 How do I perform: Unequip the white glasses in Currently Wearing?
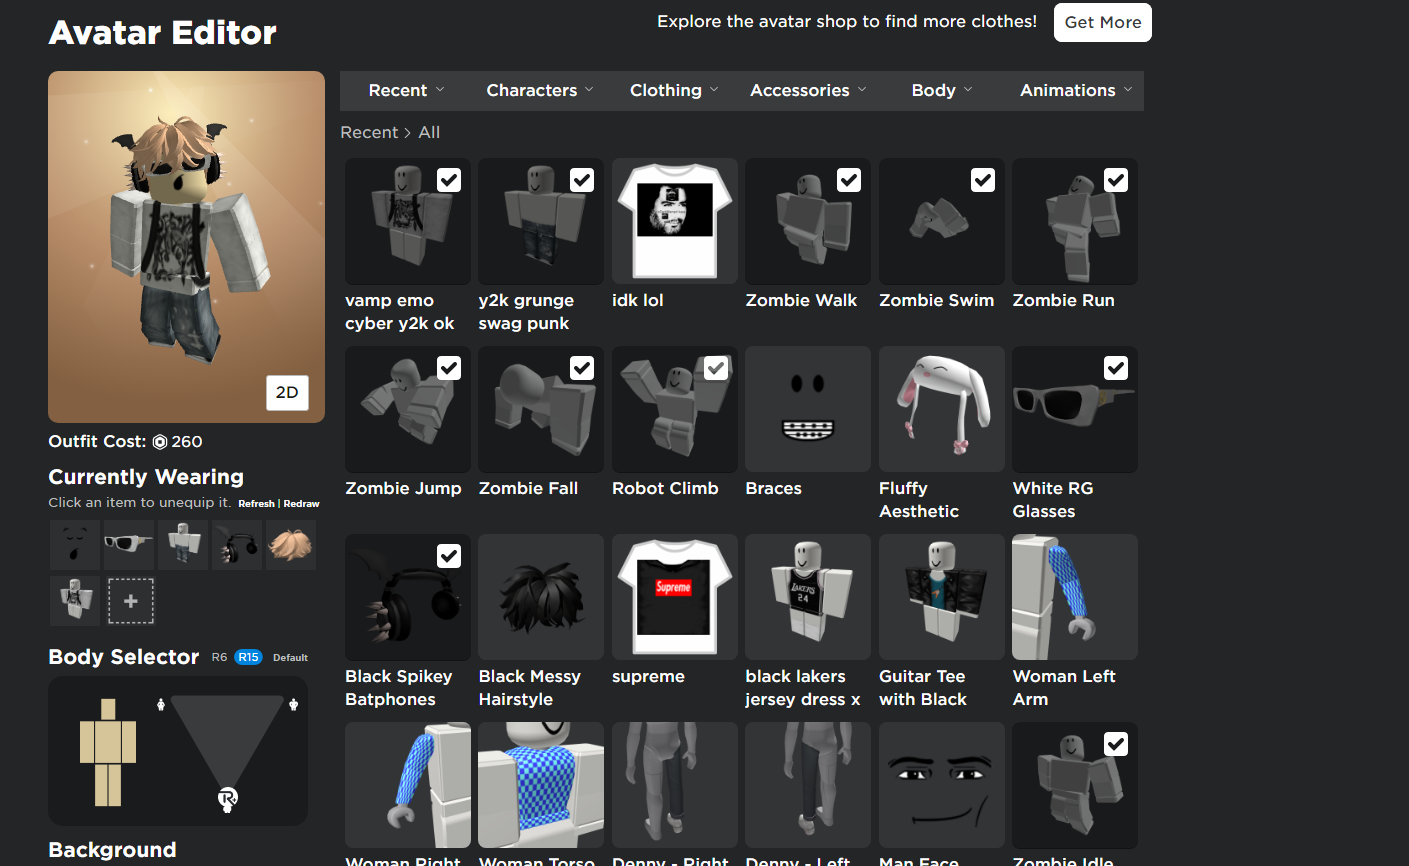129,545
